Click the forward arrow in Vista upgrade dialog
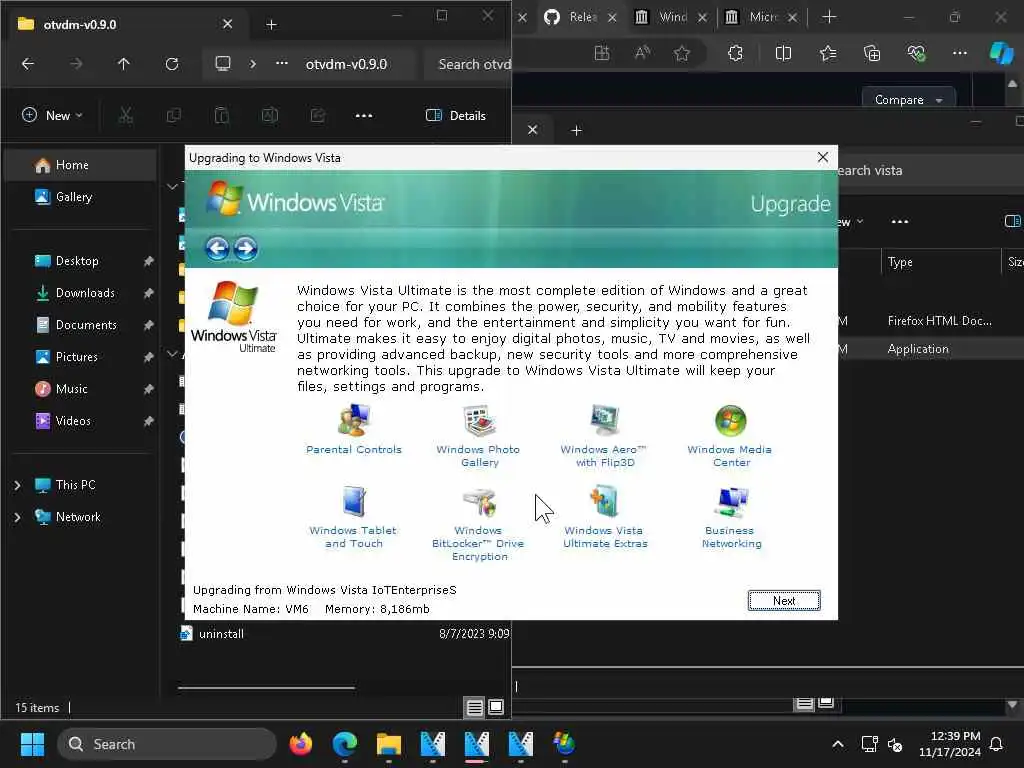 246,249
